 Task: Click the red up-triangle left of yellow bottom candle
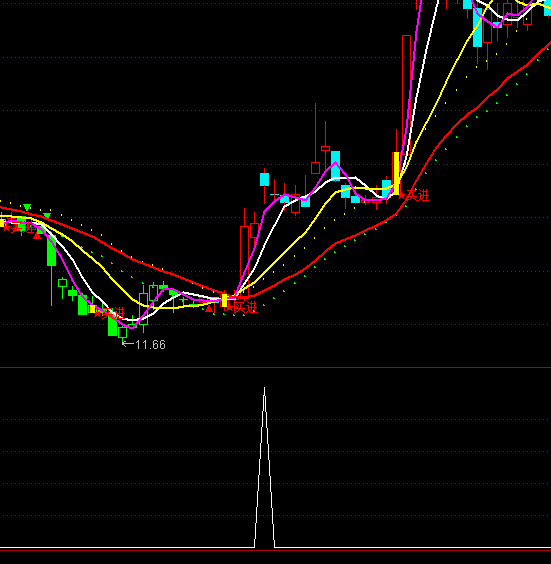[x=209, y=308]
